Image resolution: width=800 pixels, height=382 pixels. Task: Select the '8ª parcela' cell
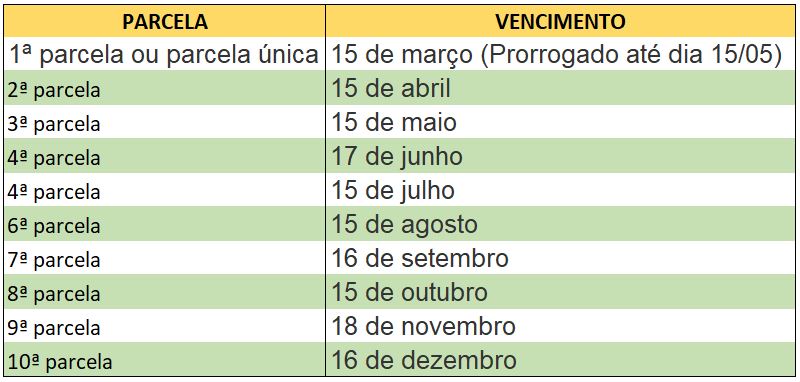[x=165, y=292]
